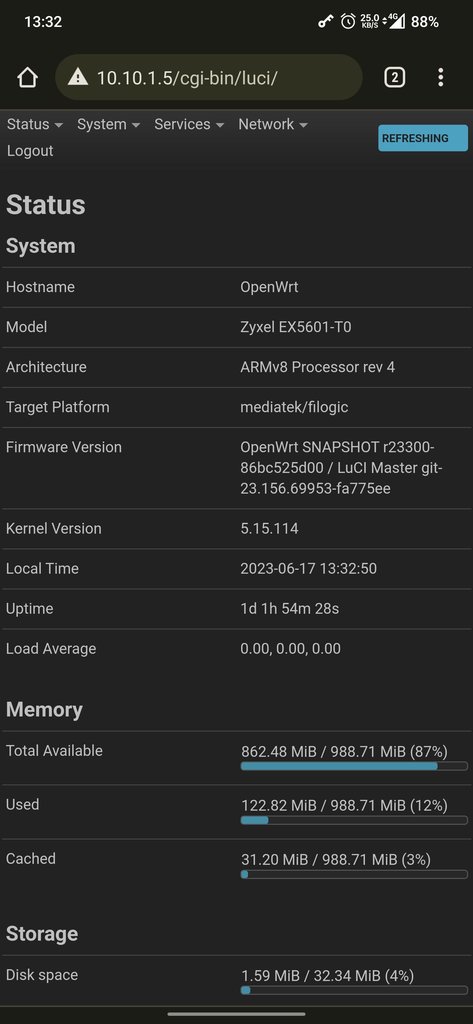This screenshot has width=473, height=1024.
Task: Click the Logout link
Action: click(30, 151)
